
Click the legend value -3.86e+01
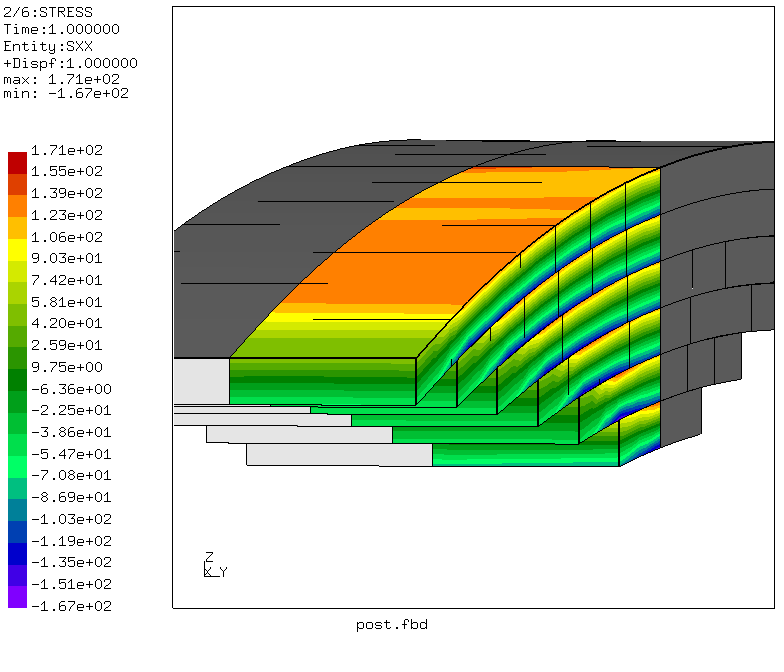pos(71,432)
